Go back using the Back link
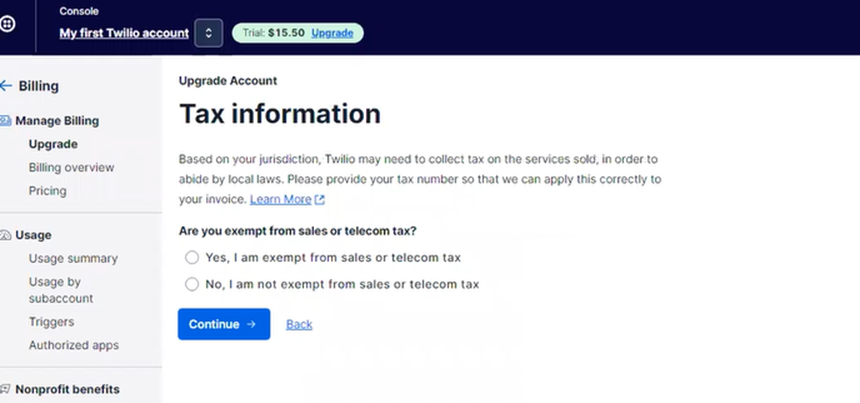Image resolution: width=860 pixels, height=403 pixels. click(x=299, y=325)
